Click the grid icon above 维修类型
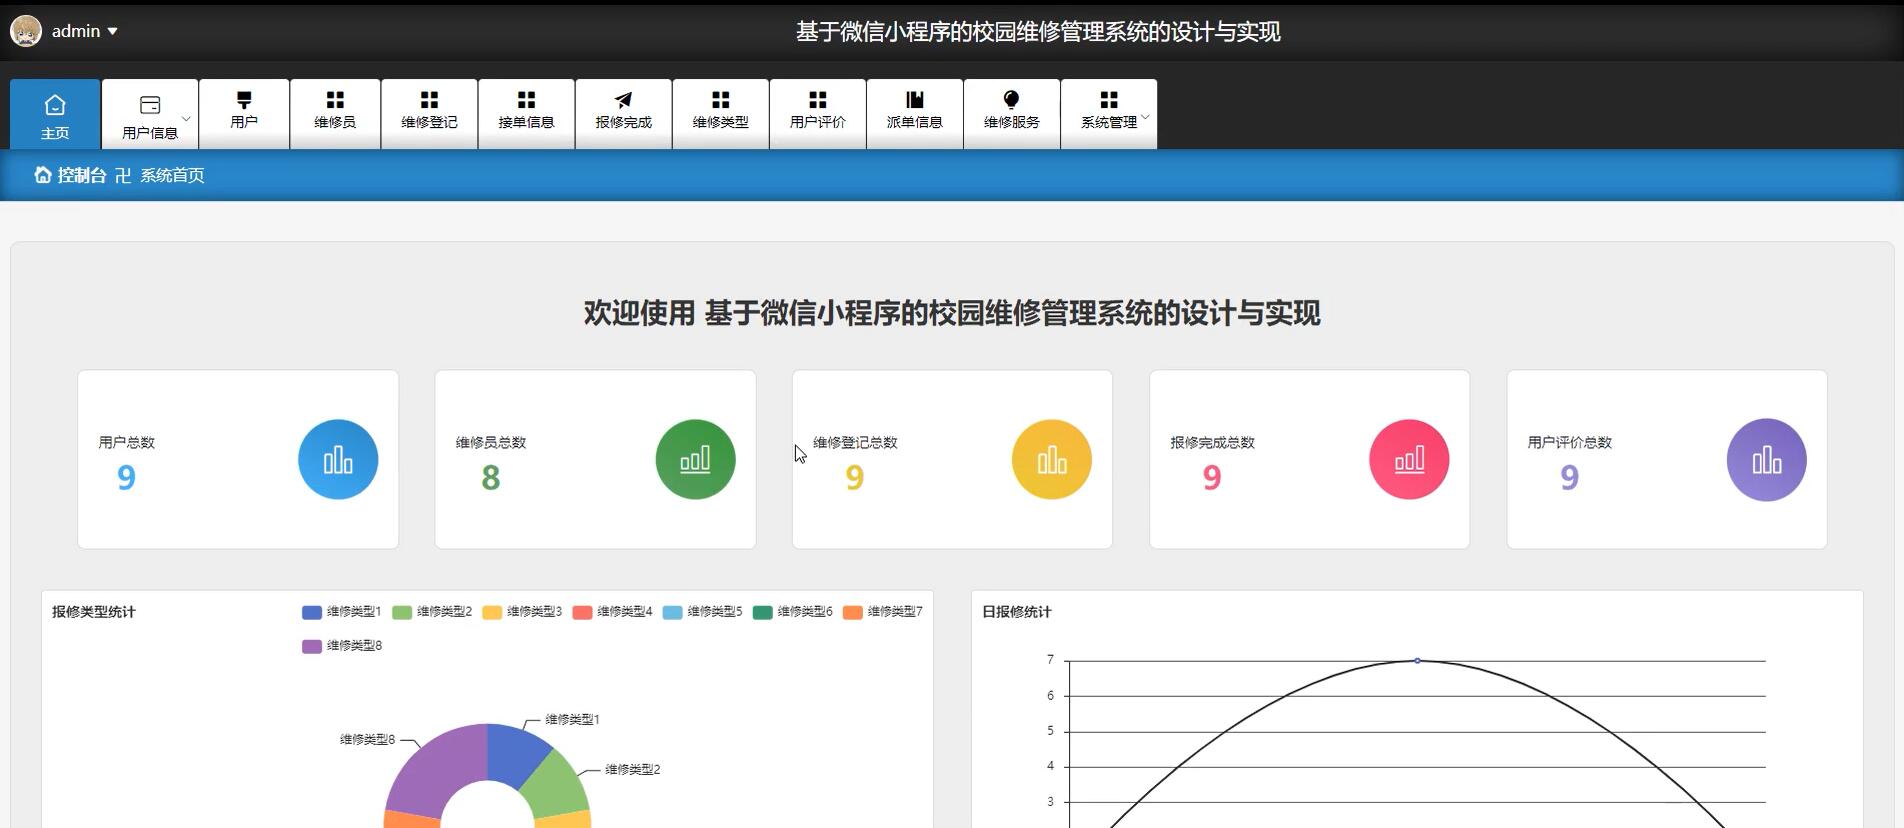The height and width of the screenshot is (828, 1904). [x=720, y=99]
